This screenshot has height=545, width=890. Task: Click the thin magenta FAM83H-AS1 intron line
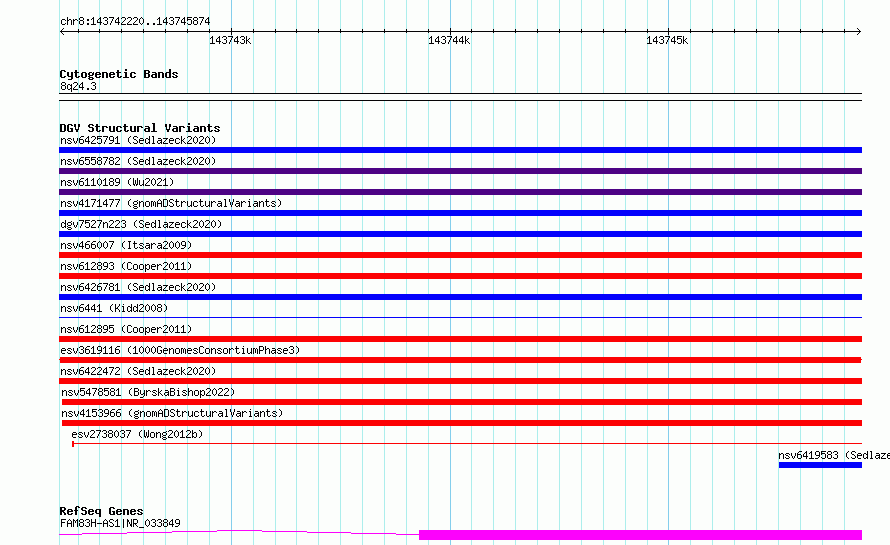pyautogui.click(x=239, y=532)
